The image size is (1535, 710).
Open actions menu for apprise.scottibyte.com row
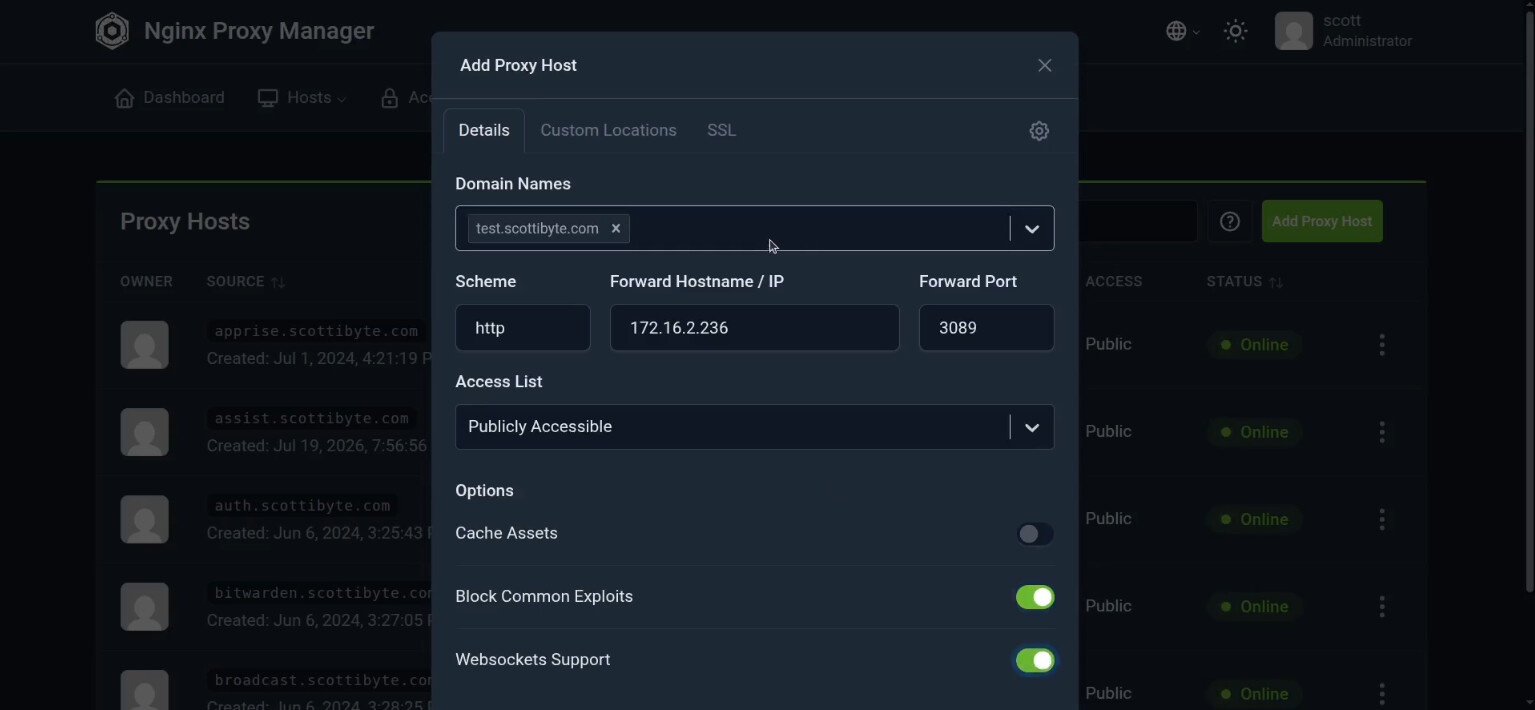1382,345
